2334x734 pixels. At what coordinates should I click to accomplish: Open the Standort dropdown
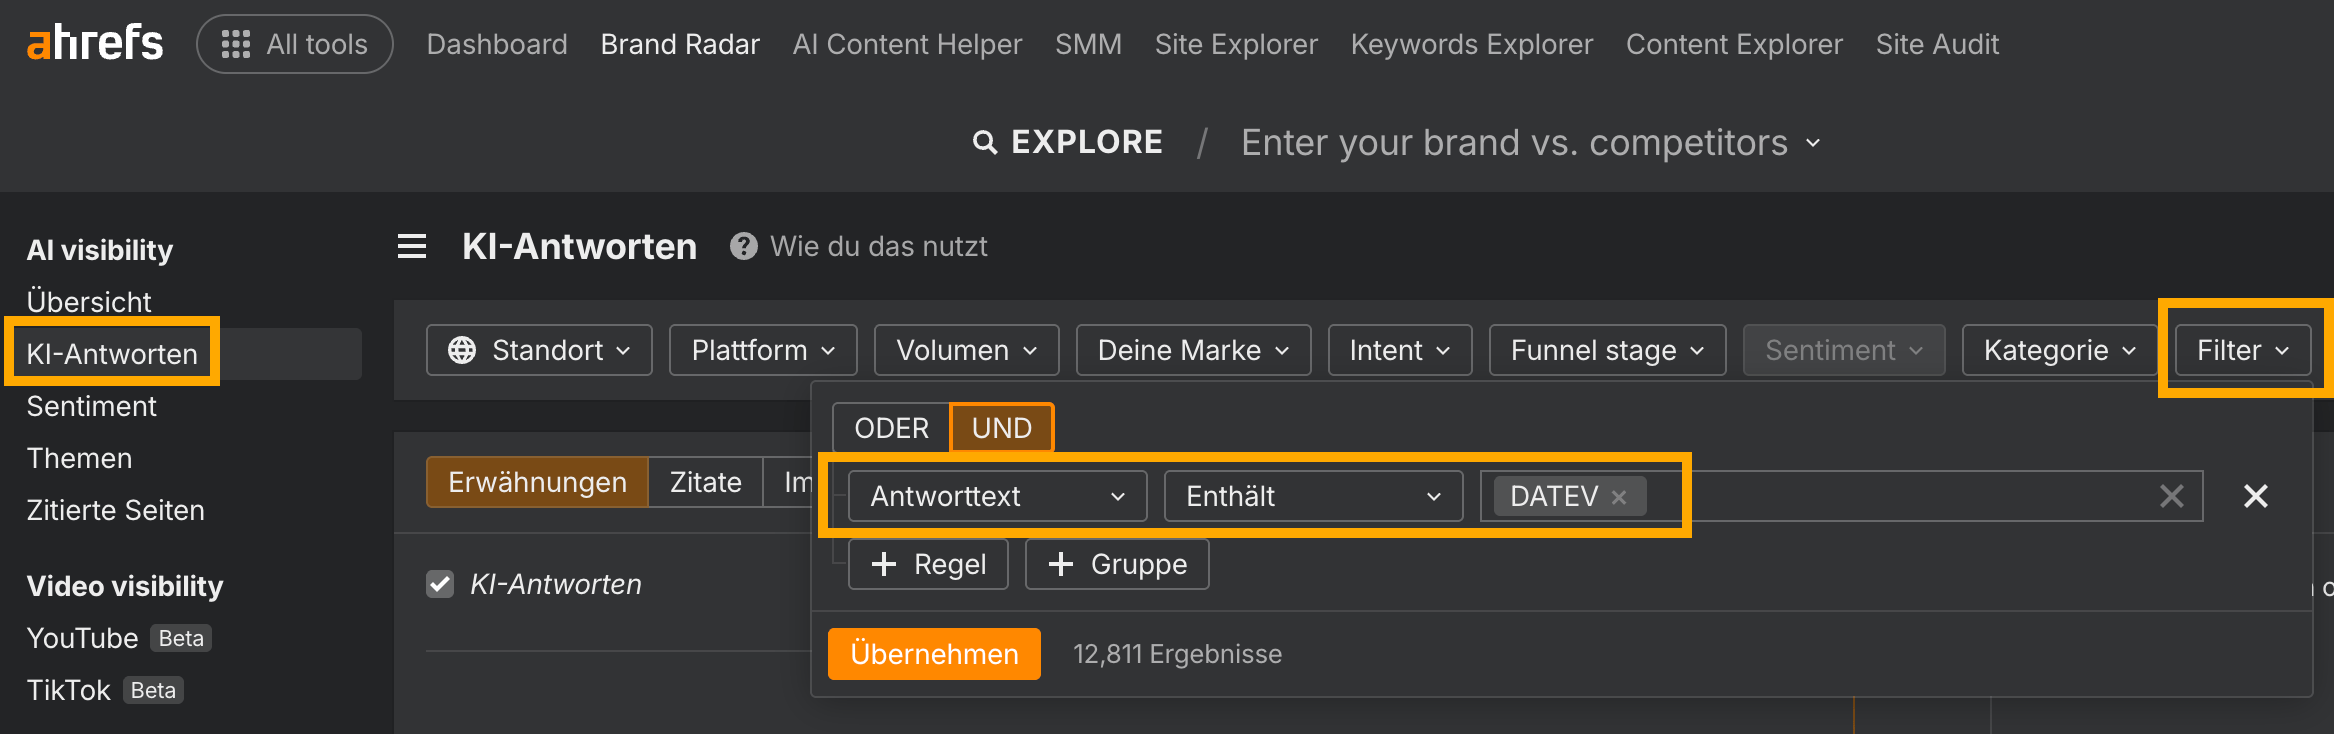coord(539,350)
